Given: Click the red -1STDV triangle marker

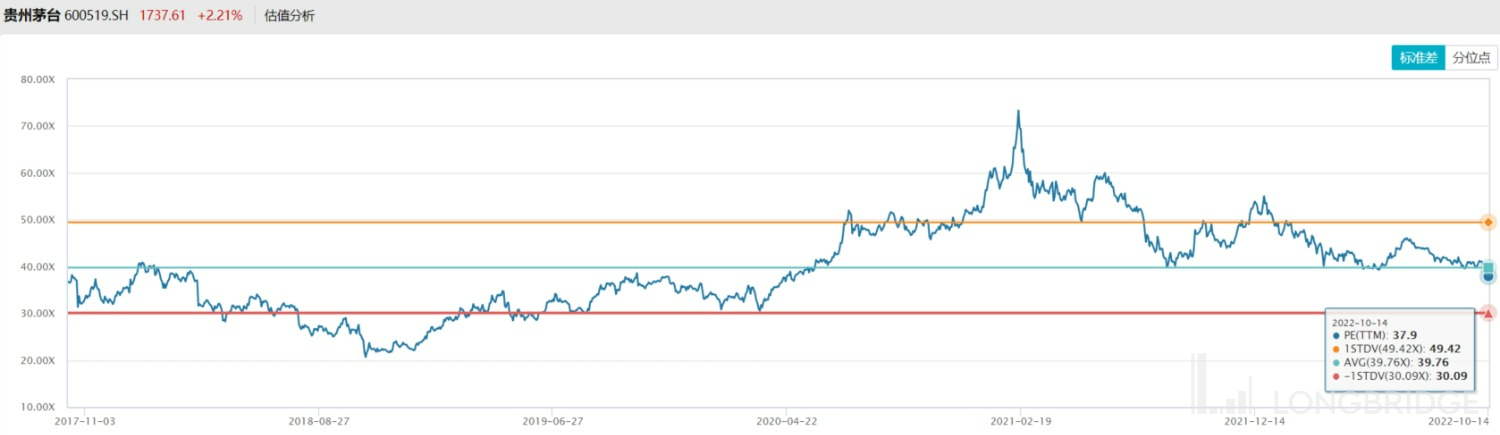Looking at the screenshot, I should click(1488, 313).
